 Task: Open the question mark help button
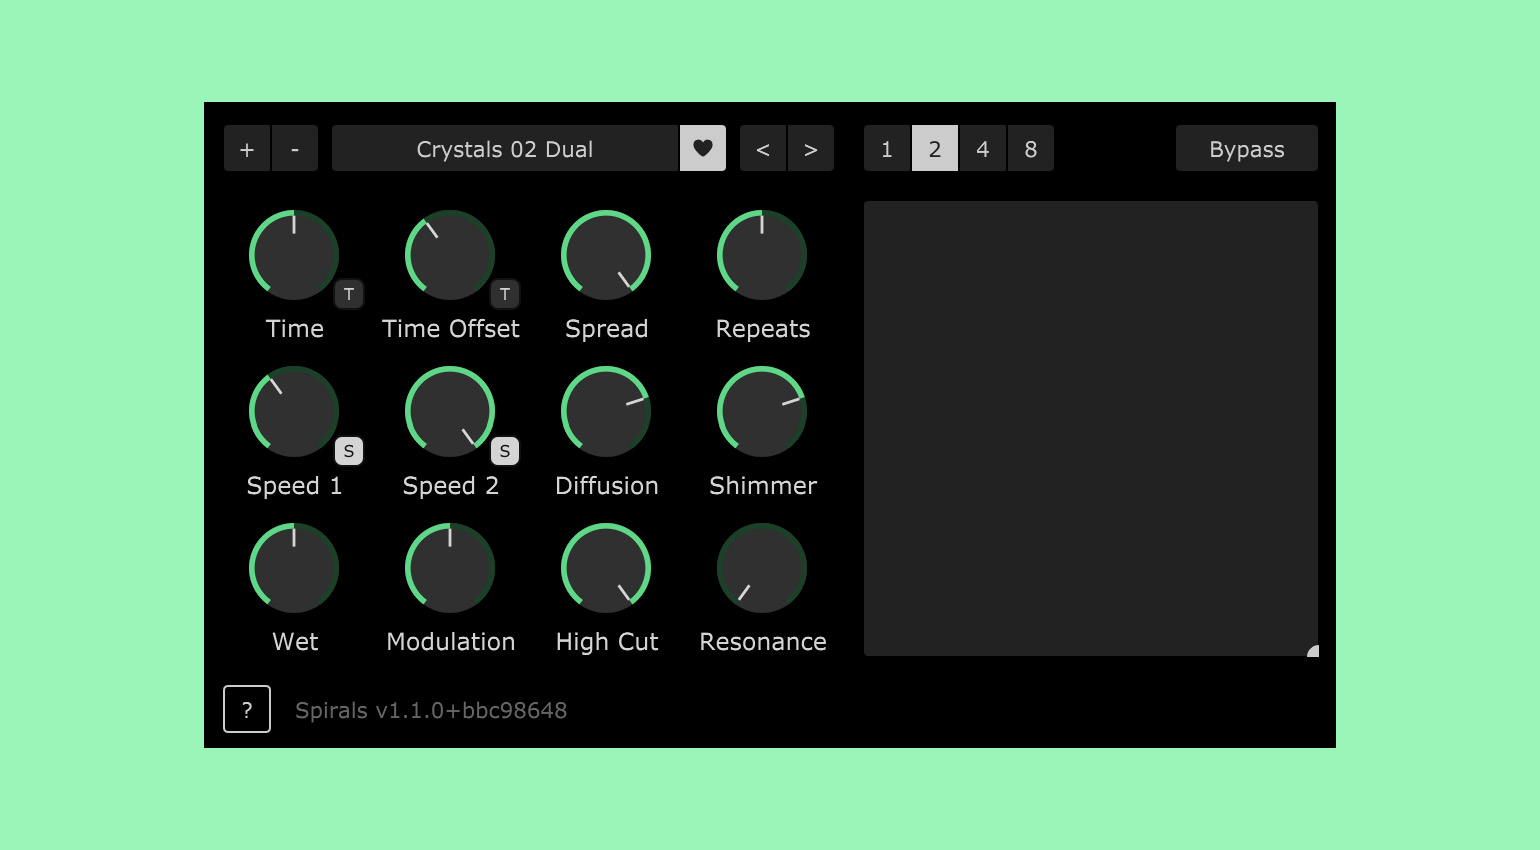pyautogui.click(x=247, y=709)
